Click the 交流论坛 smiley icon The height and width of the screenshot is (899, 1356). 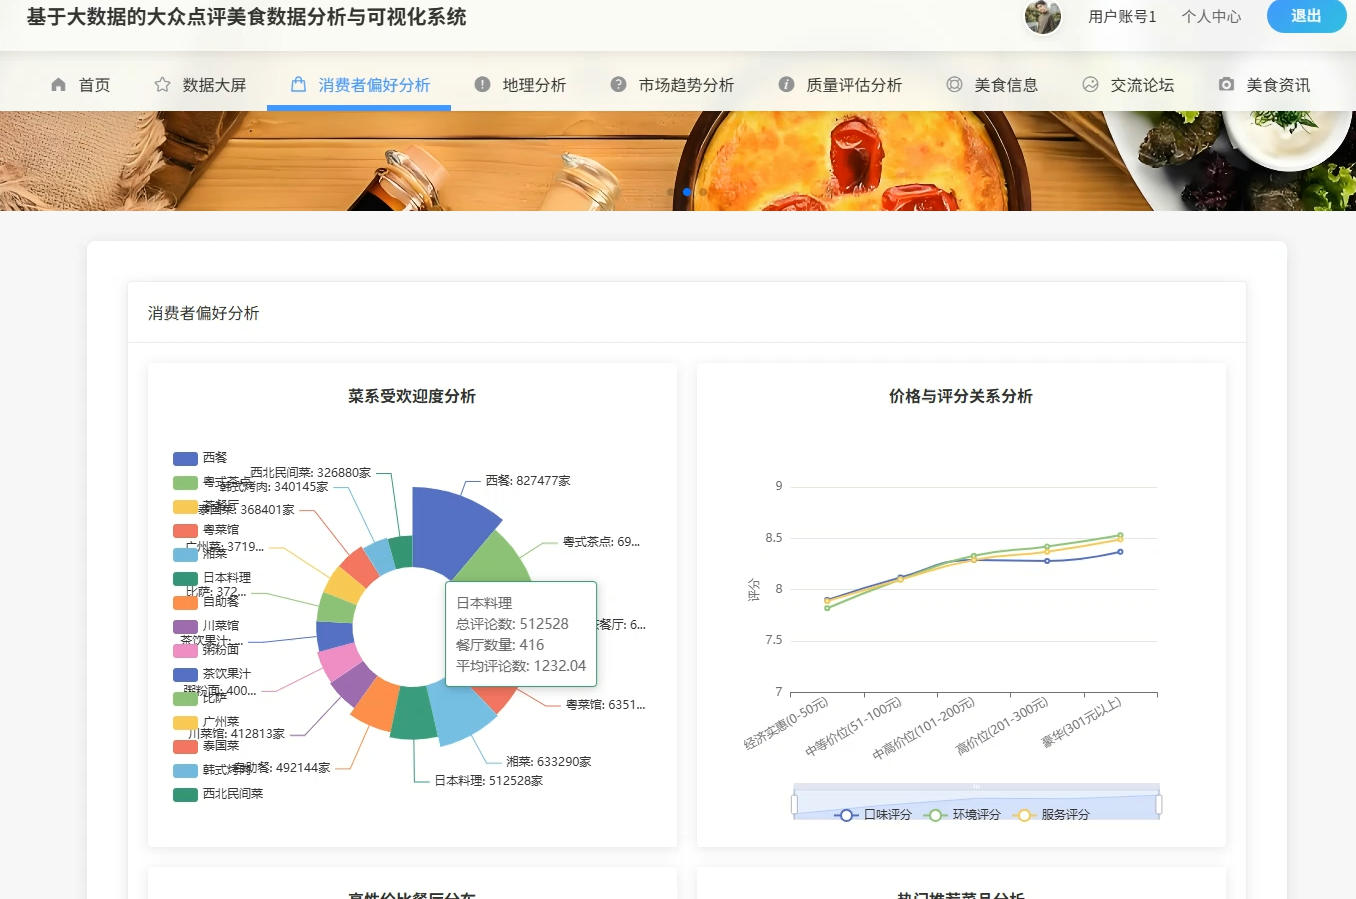tap(1089, 84)
